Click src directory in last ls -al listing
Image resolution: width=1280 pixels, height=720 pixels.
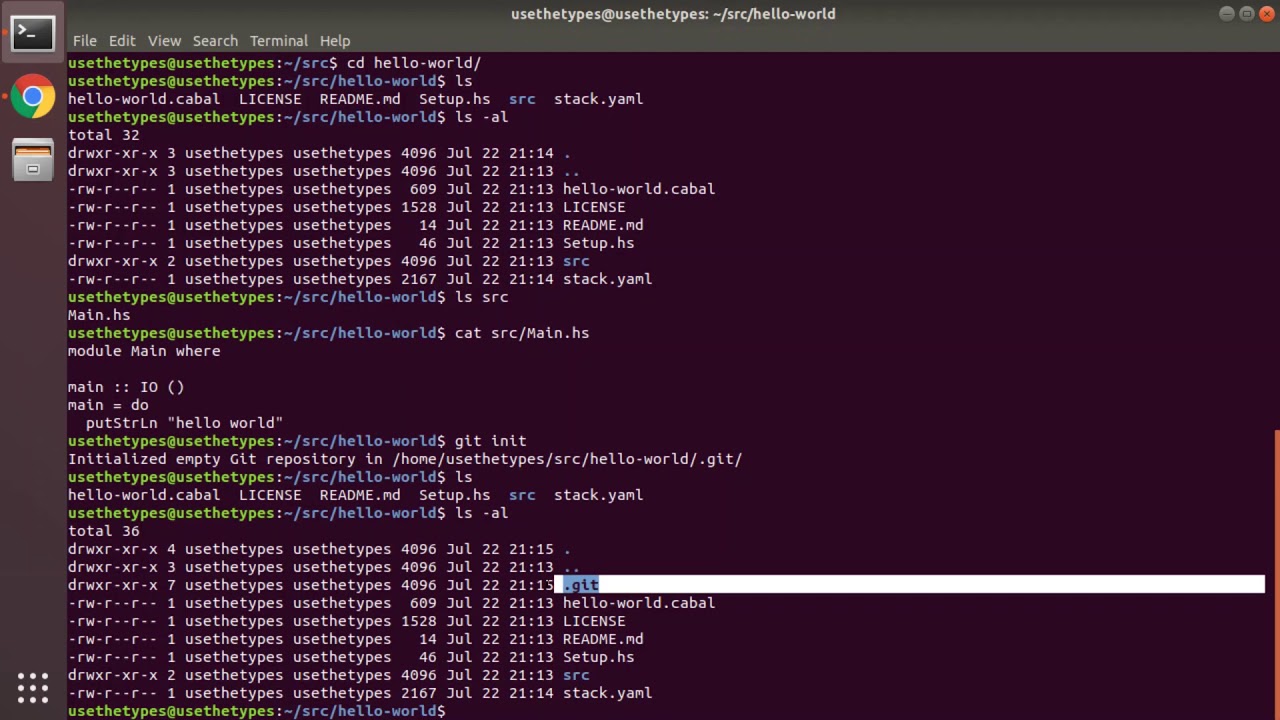[x=576, y=675]
